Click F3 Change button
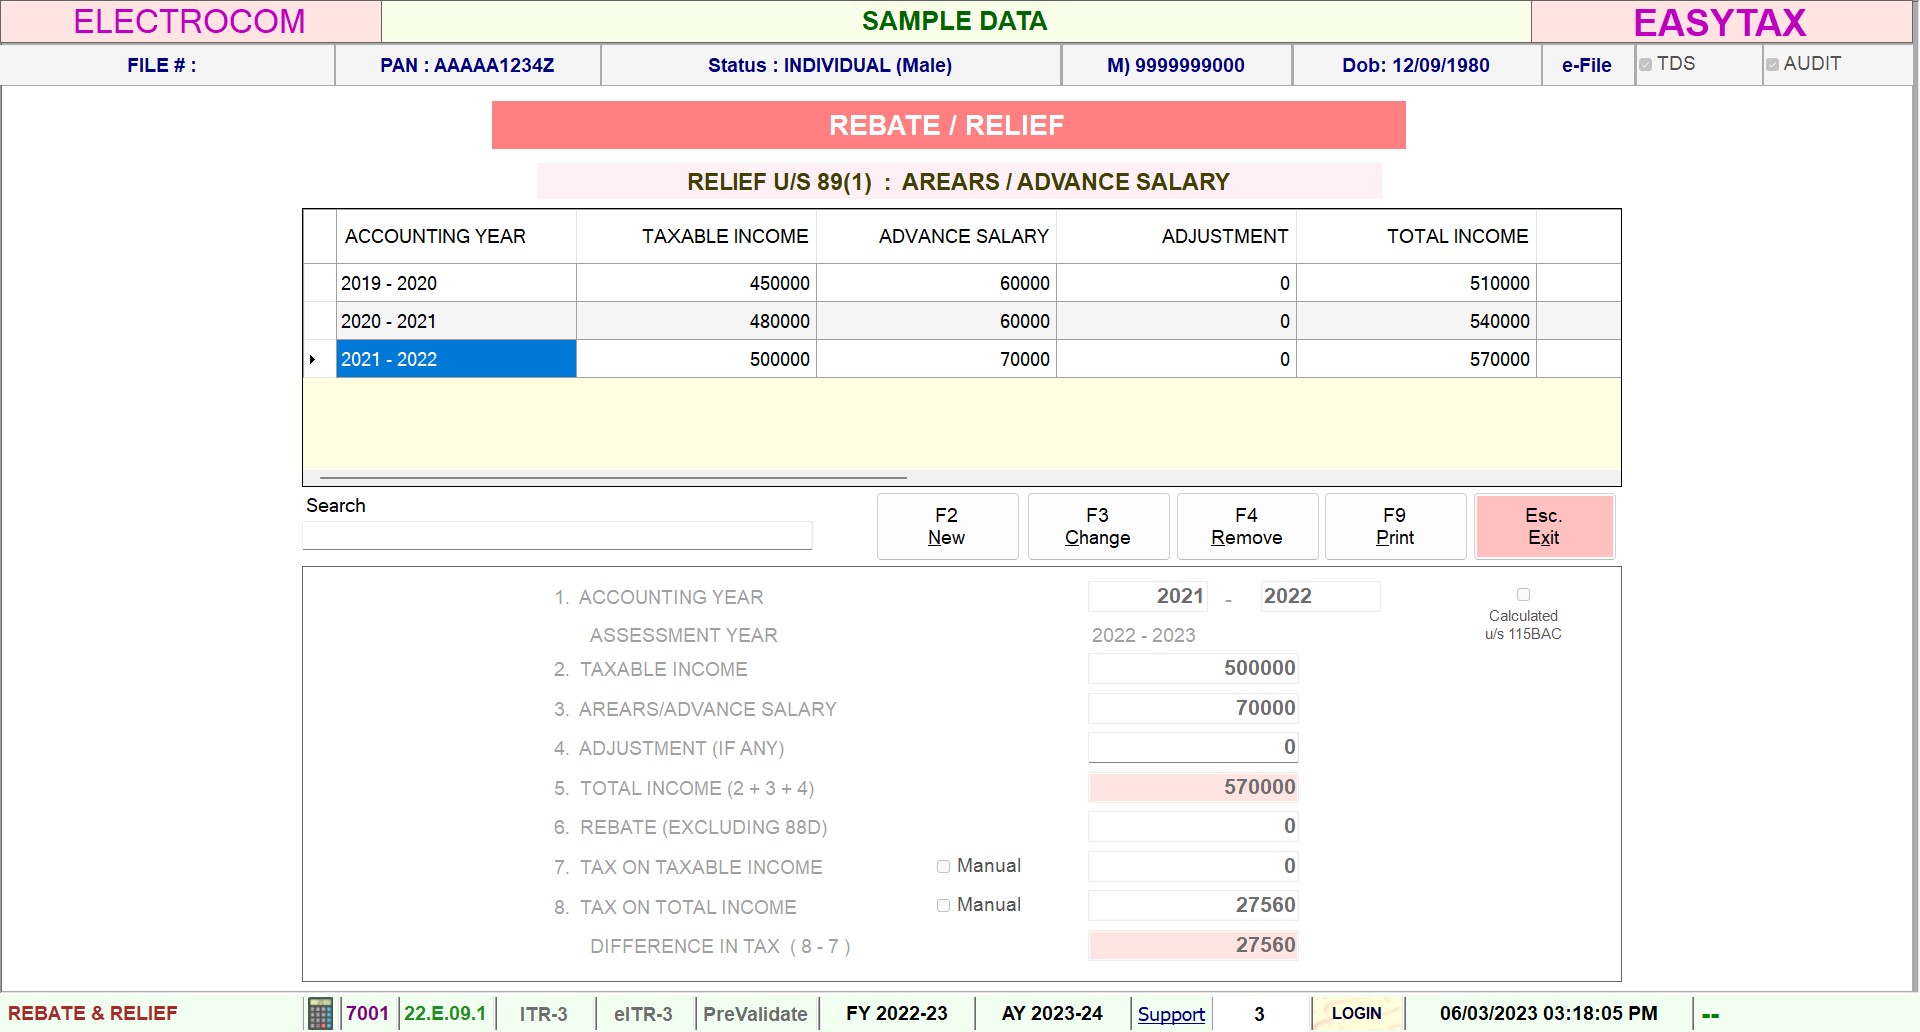Viewport: 1920px width, 1032px height. click(1098, 526)
